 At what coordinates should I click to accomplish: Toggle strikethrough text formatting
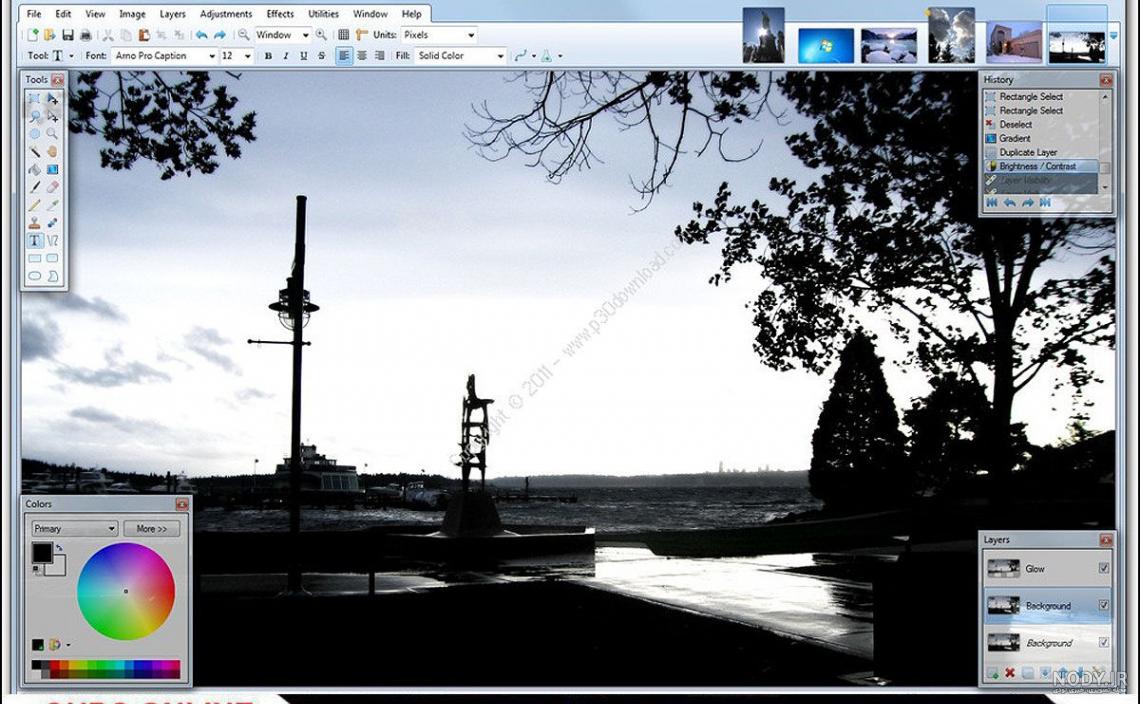321,56
